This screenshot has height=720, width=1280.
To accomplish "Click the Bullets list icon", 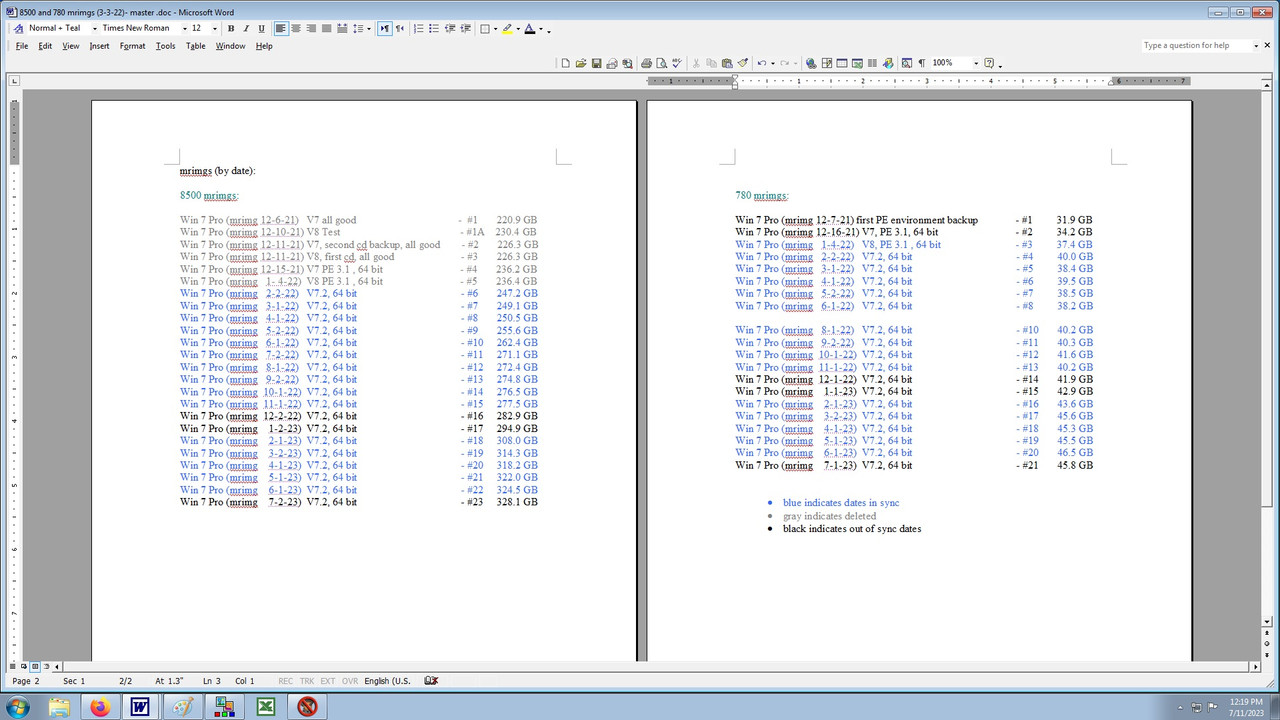I will coord(434,28).
